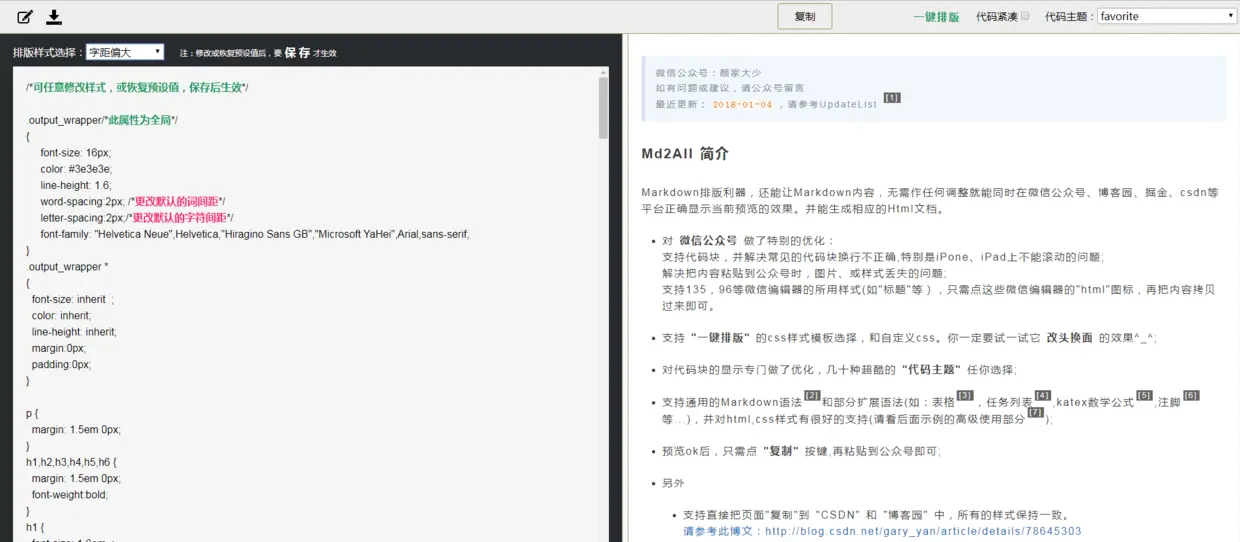Screen dimensions: 1240x542
Task: Click the font-family Helvetica Neue line
Action: click(x=254, y=234)
